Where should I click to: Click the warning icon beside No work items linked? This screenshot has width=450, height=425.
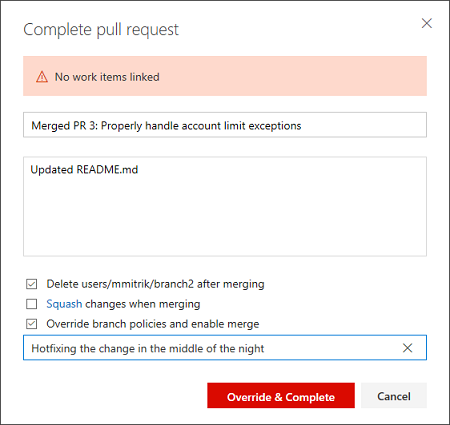[42, 77]
